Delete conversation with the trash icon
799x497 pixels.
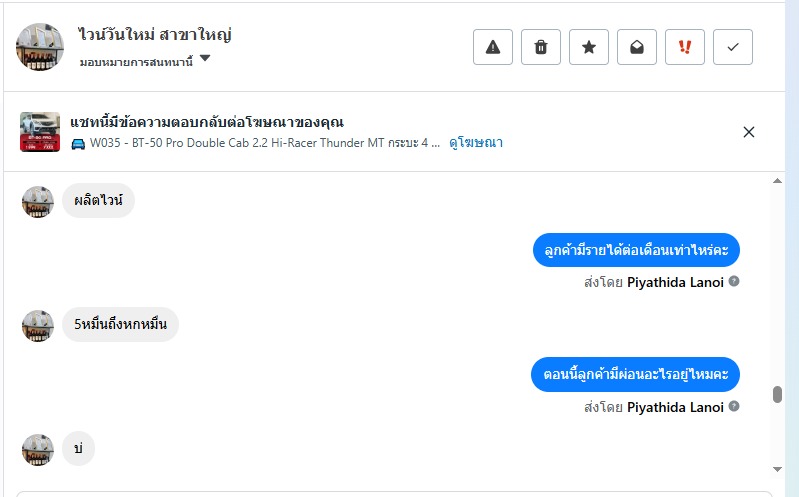pyautogui.click(x=541, y=47)
